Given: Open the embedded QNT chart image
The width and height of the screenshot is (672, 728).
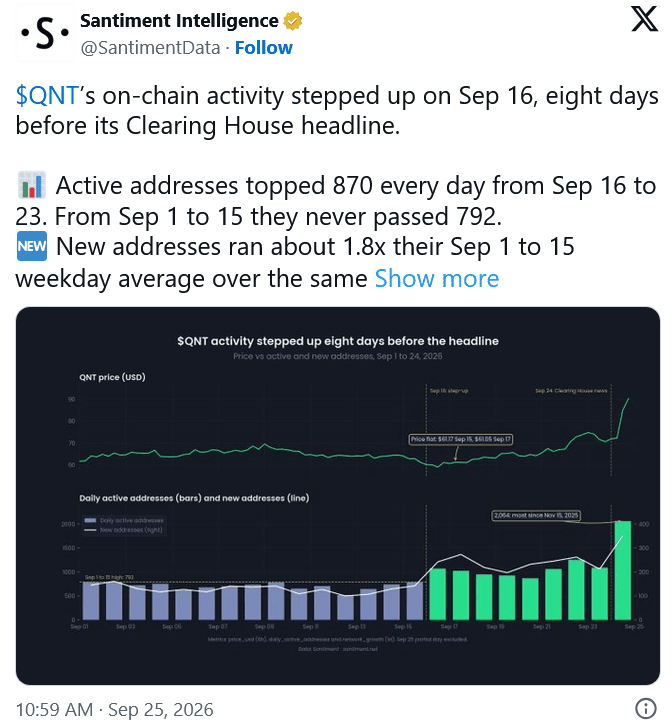Looking at the screenshot, I should (338, 495).
